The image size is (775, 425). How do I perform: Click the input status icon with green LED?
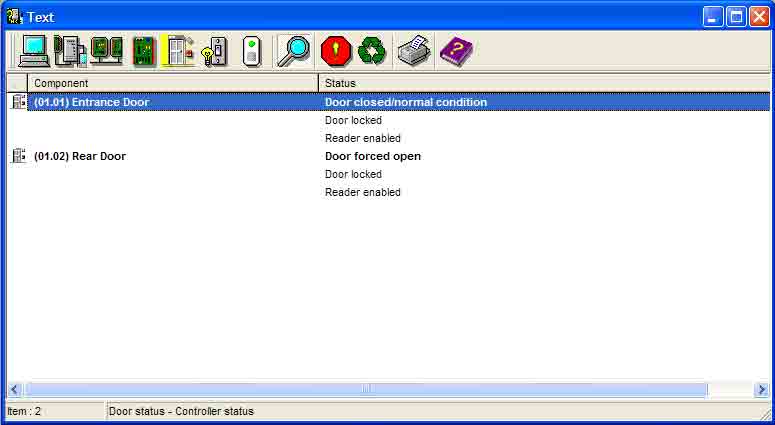tap(252, 51)
